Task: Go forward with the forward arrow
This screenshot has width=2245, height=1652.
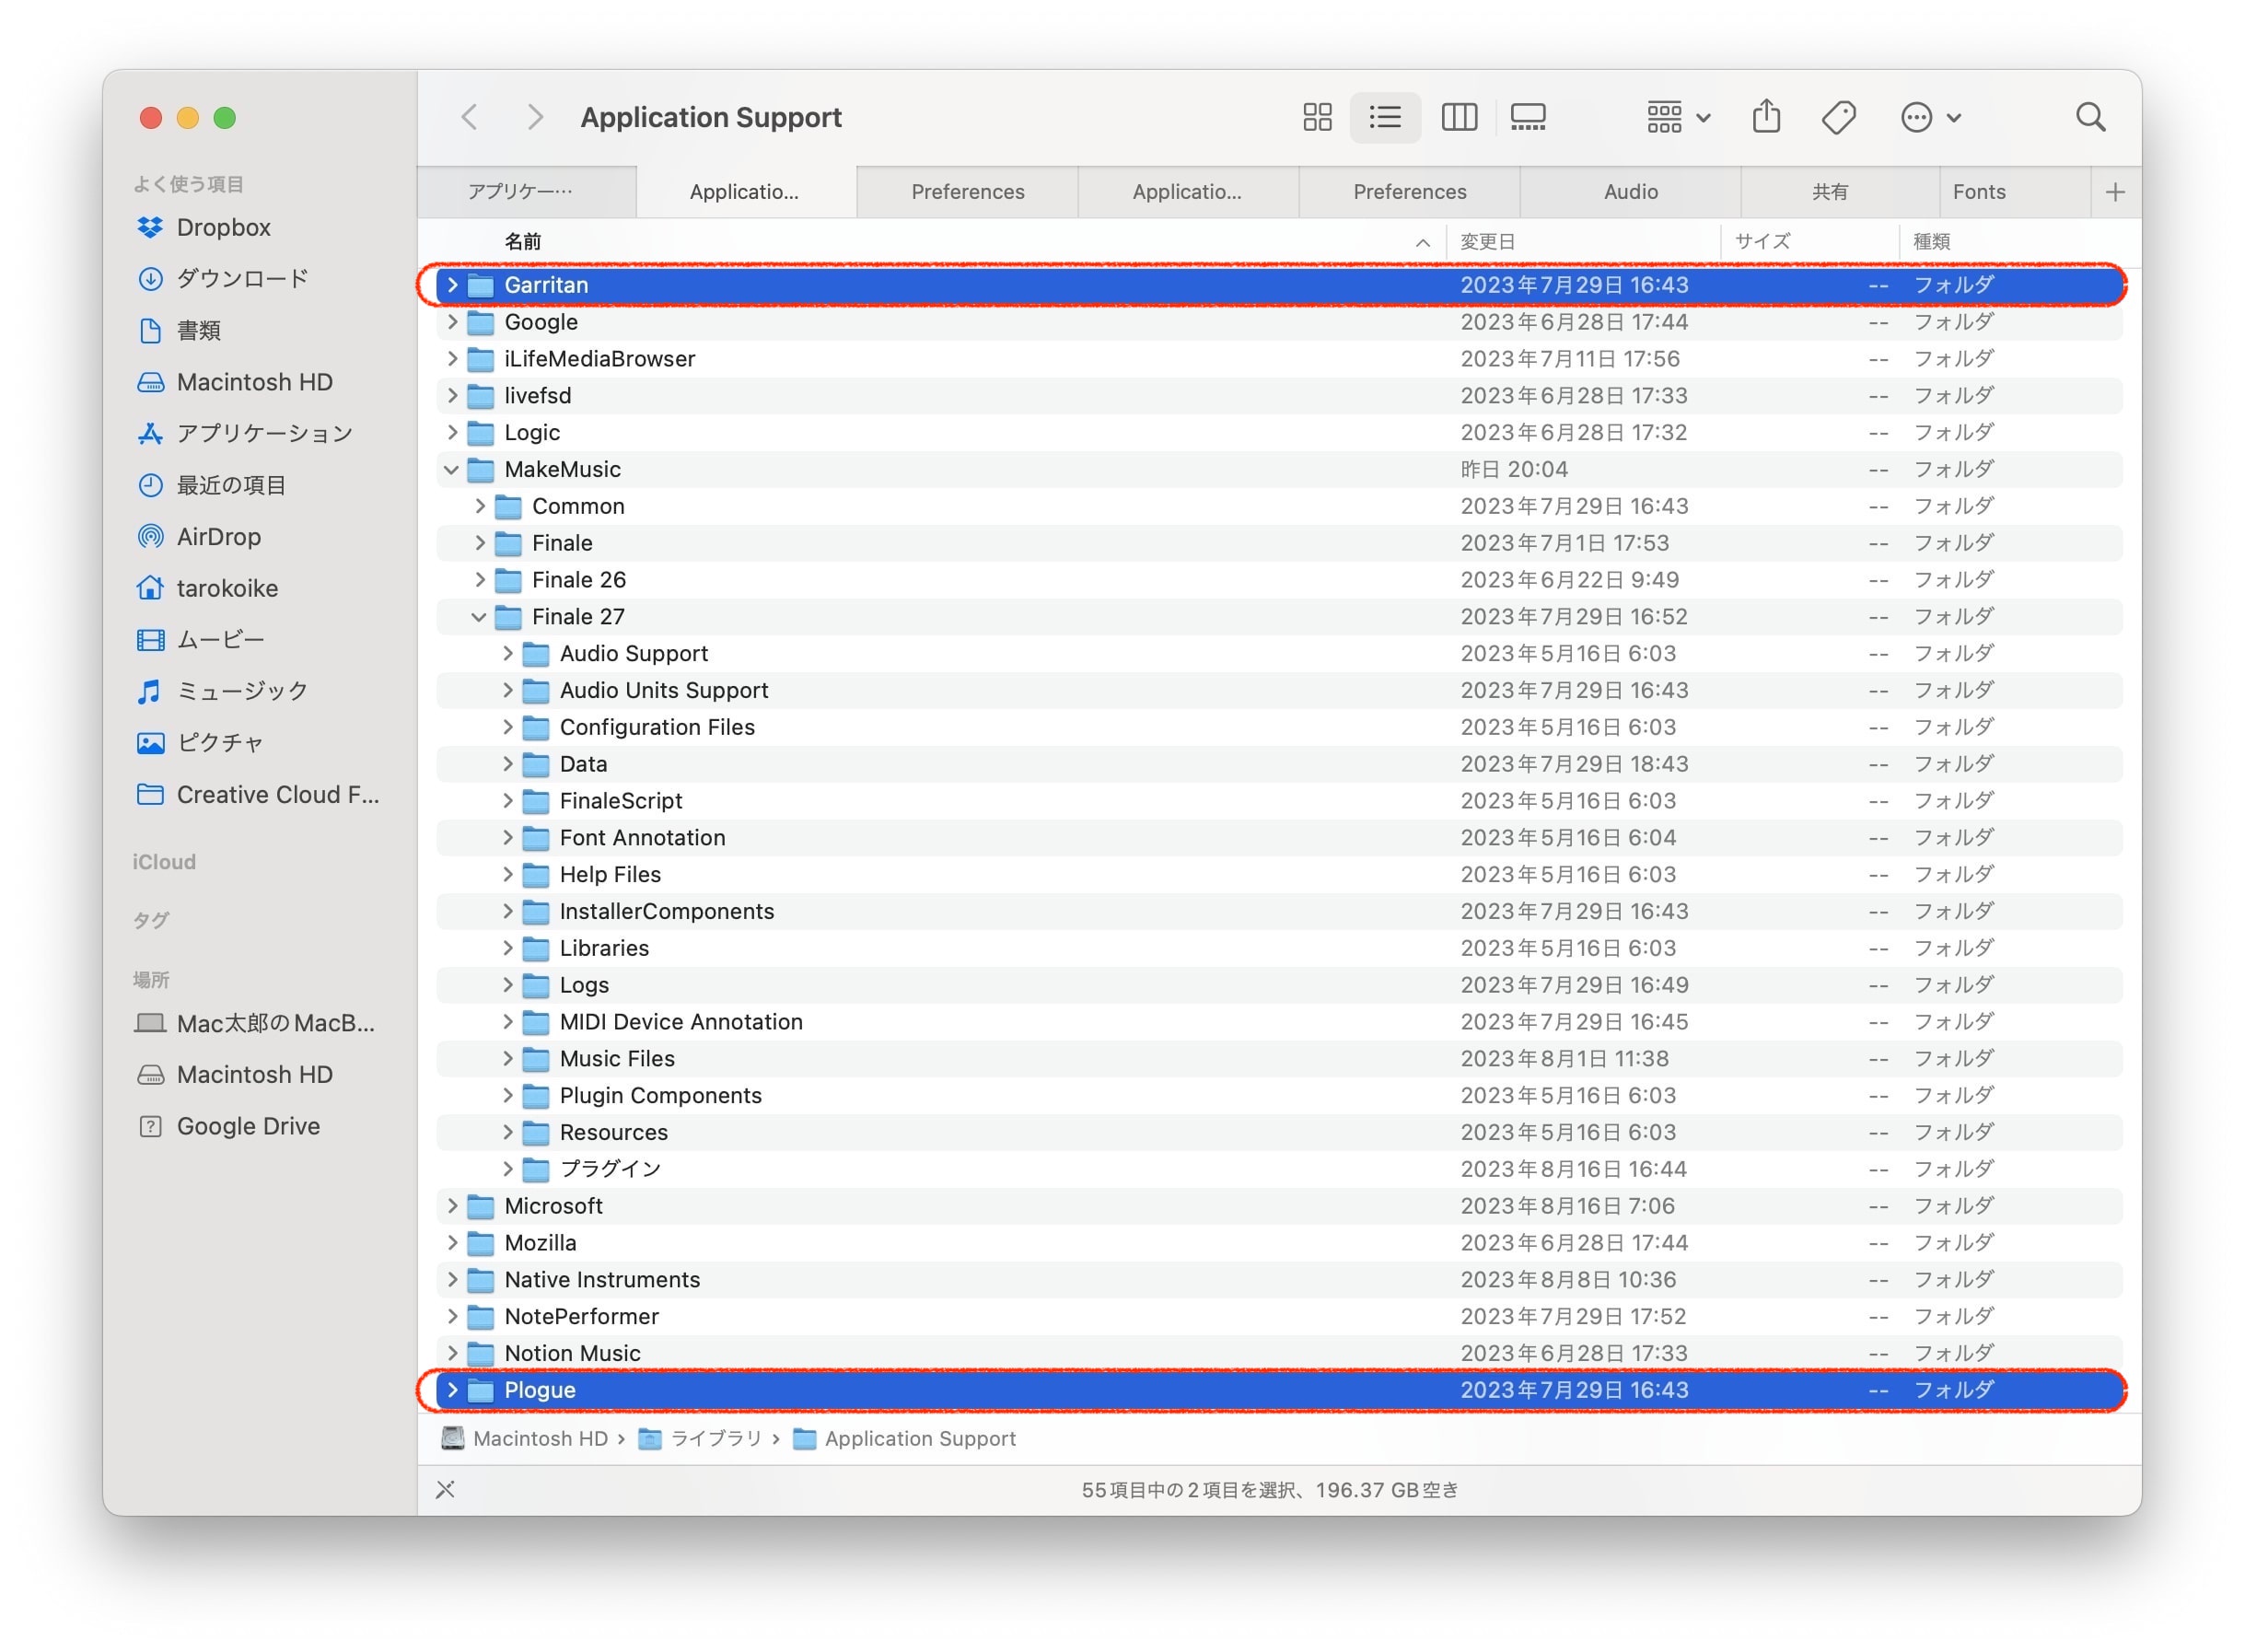Action: coord(536,117)
